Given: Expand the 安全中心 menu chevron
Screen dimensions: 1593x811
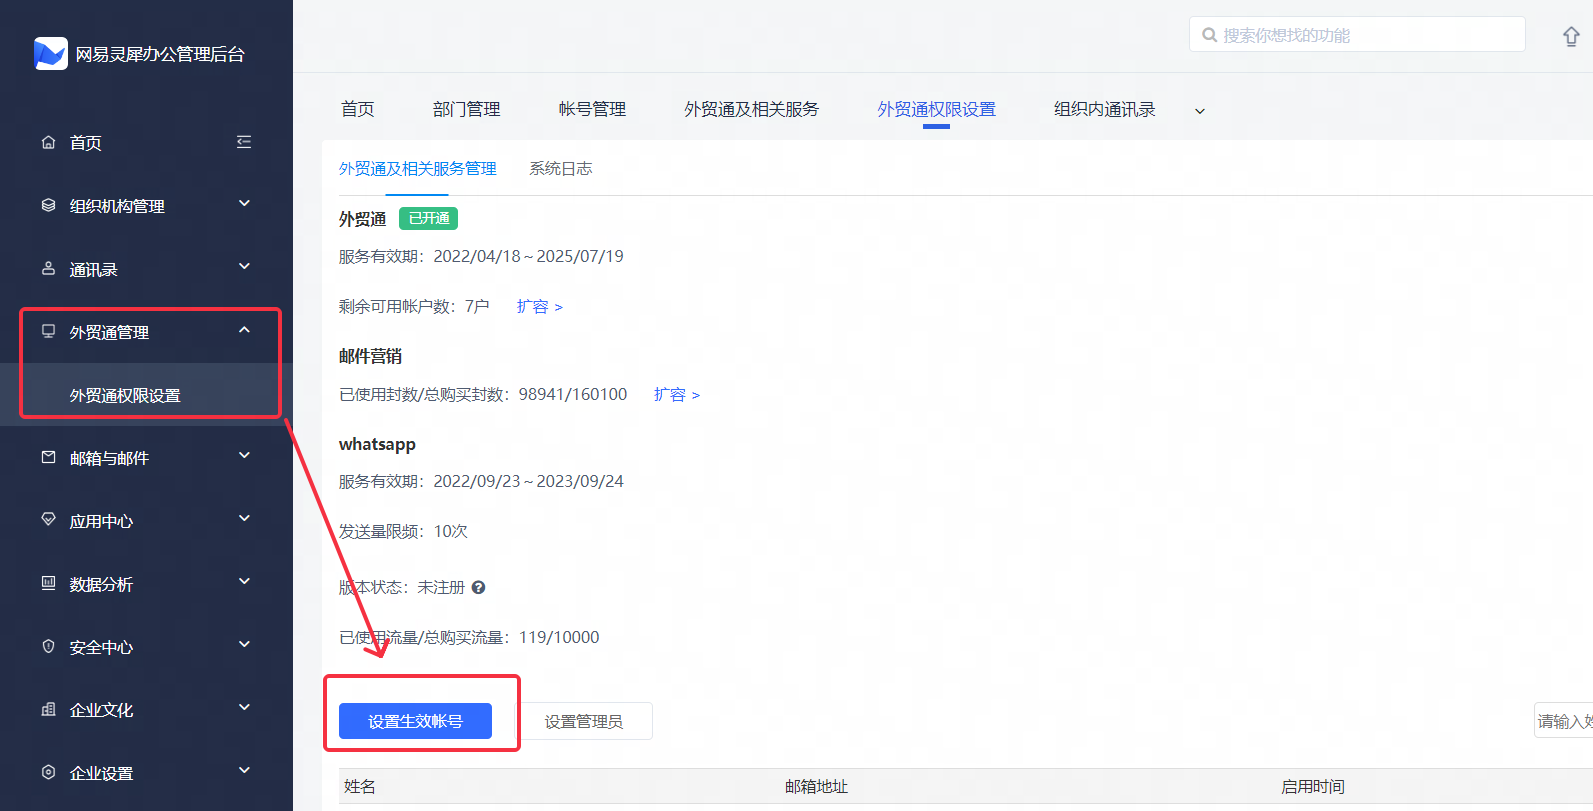Looking at the screenshot, I should click(x=244, y=645).
